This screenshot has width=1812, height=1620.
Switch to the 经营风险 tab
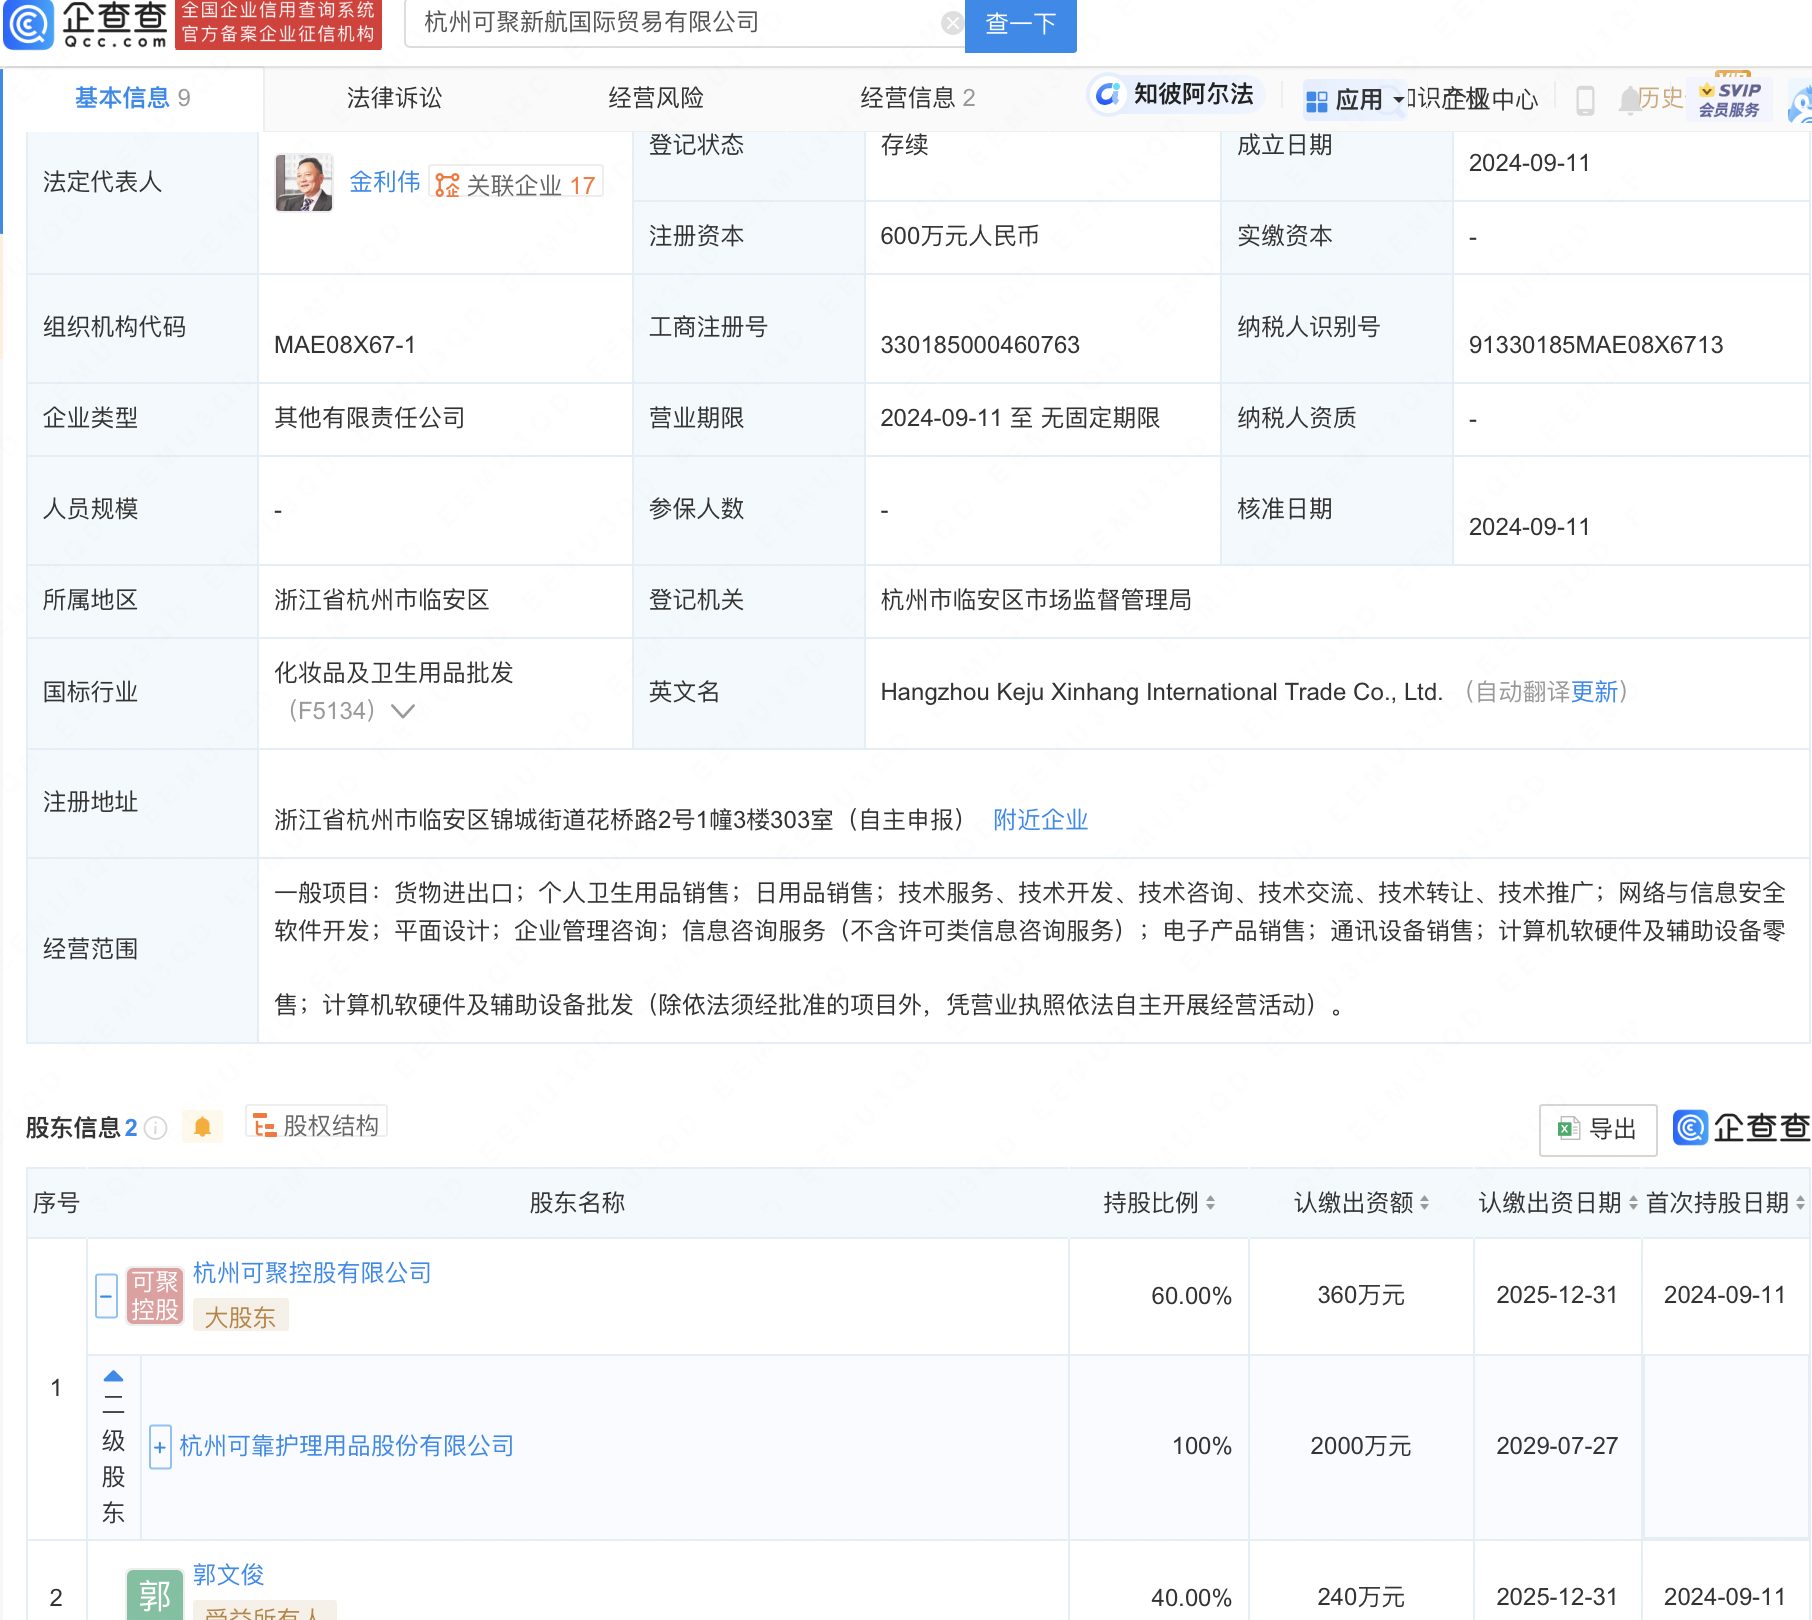pyautogui.click(x=656, y=98)
